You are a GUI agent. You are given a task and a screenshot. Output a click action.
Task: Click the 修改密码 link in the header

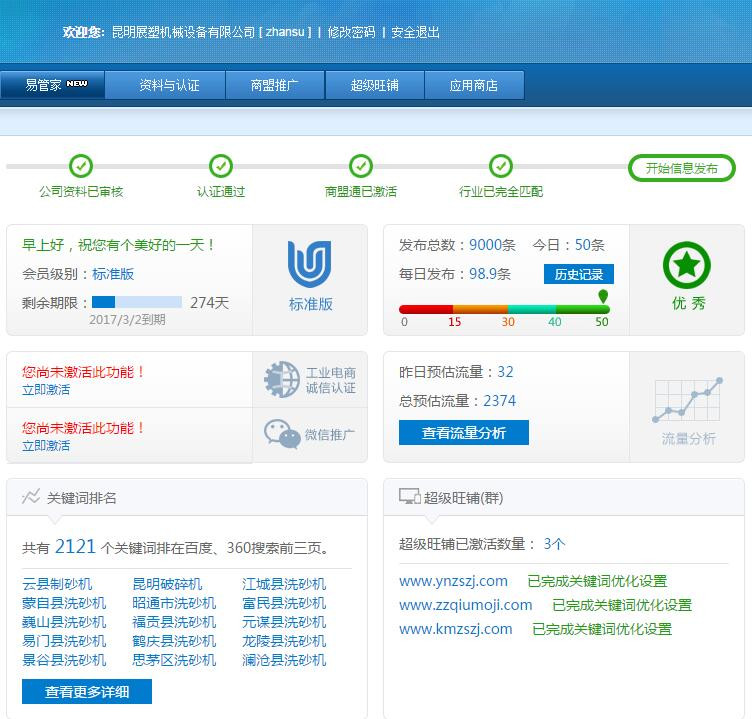(x=351, y=32)
